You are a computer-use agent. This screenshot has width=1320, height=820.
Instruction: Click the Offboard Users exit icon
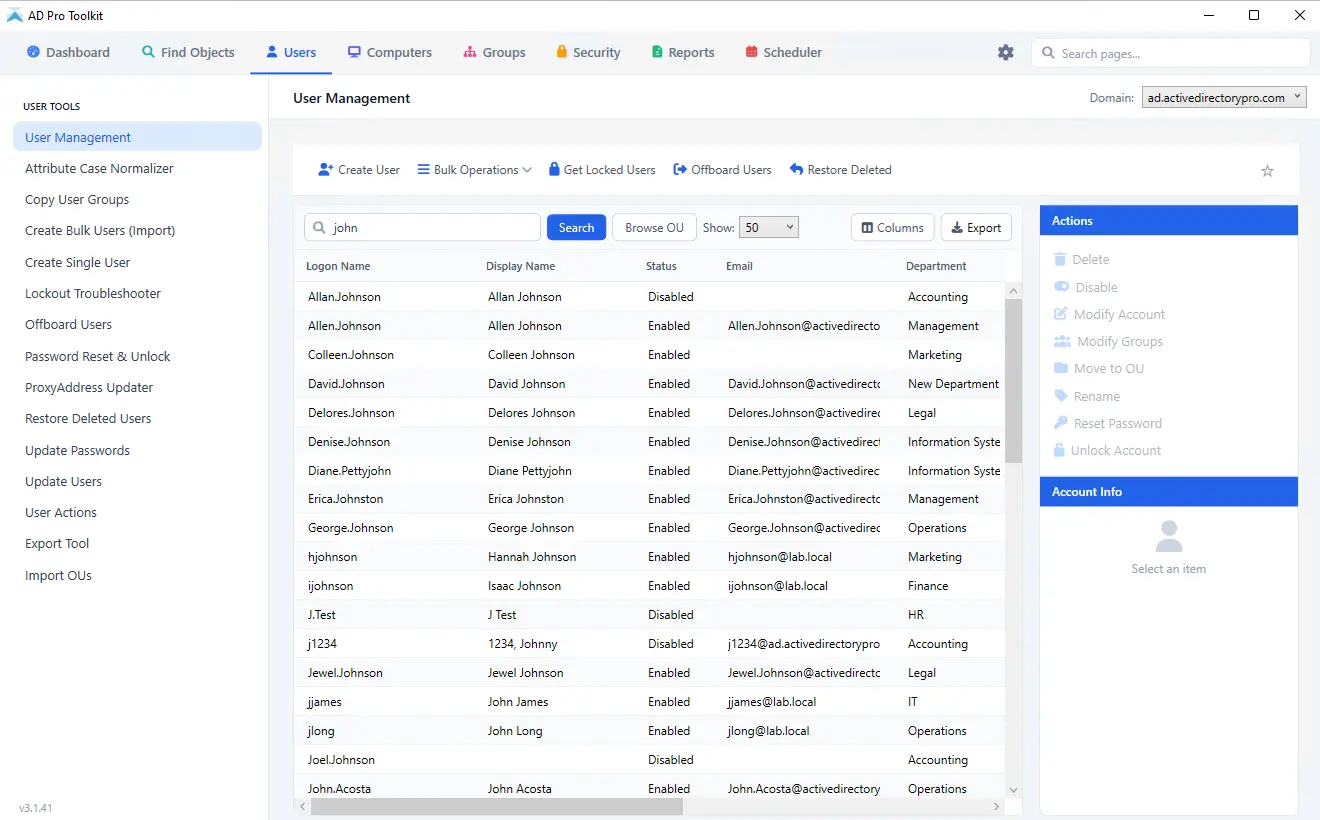(680, 170)
